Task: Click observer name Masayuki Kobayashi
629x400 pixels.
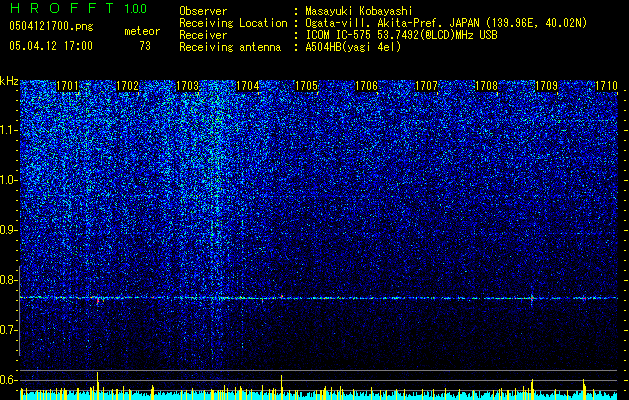Action: point(359,11)
